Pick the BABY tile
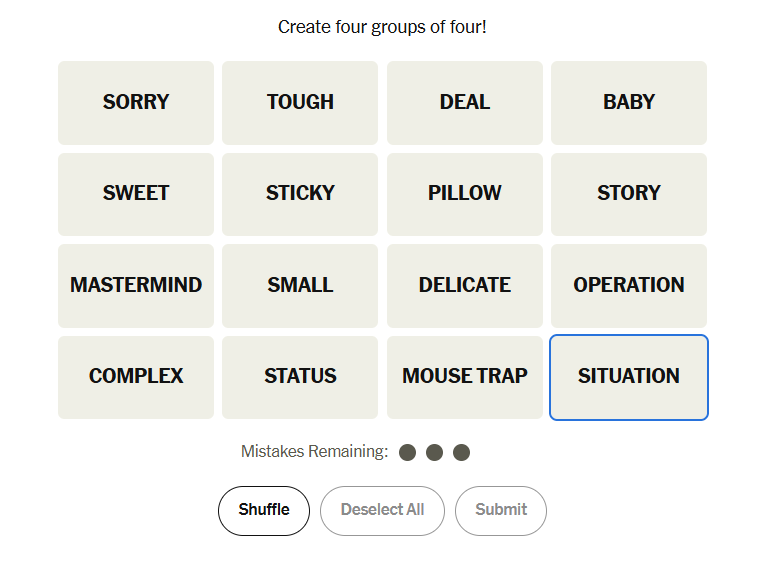 click(x=629, y=102)
